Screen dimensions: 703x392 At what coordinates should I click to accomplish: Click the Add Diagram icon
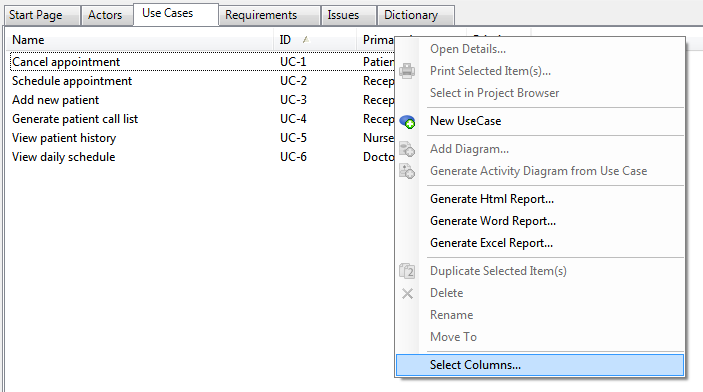[407, 149]
